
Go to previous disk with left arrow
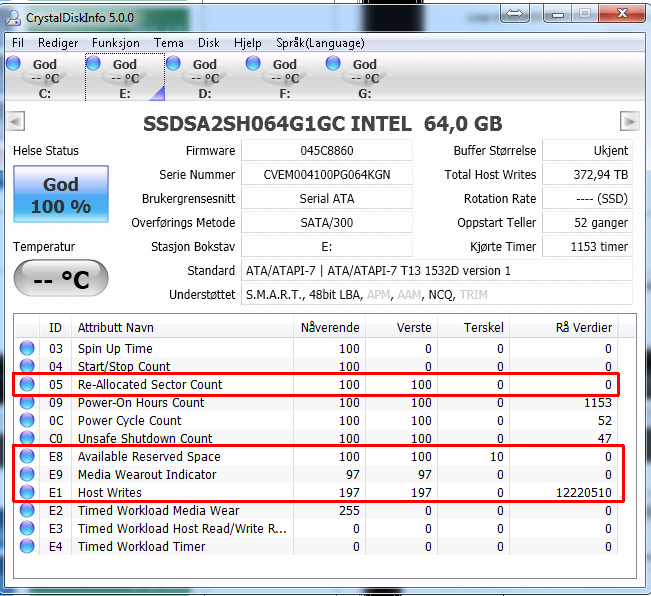(x=16, y=122)
